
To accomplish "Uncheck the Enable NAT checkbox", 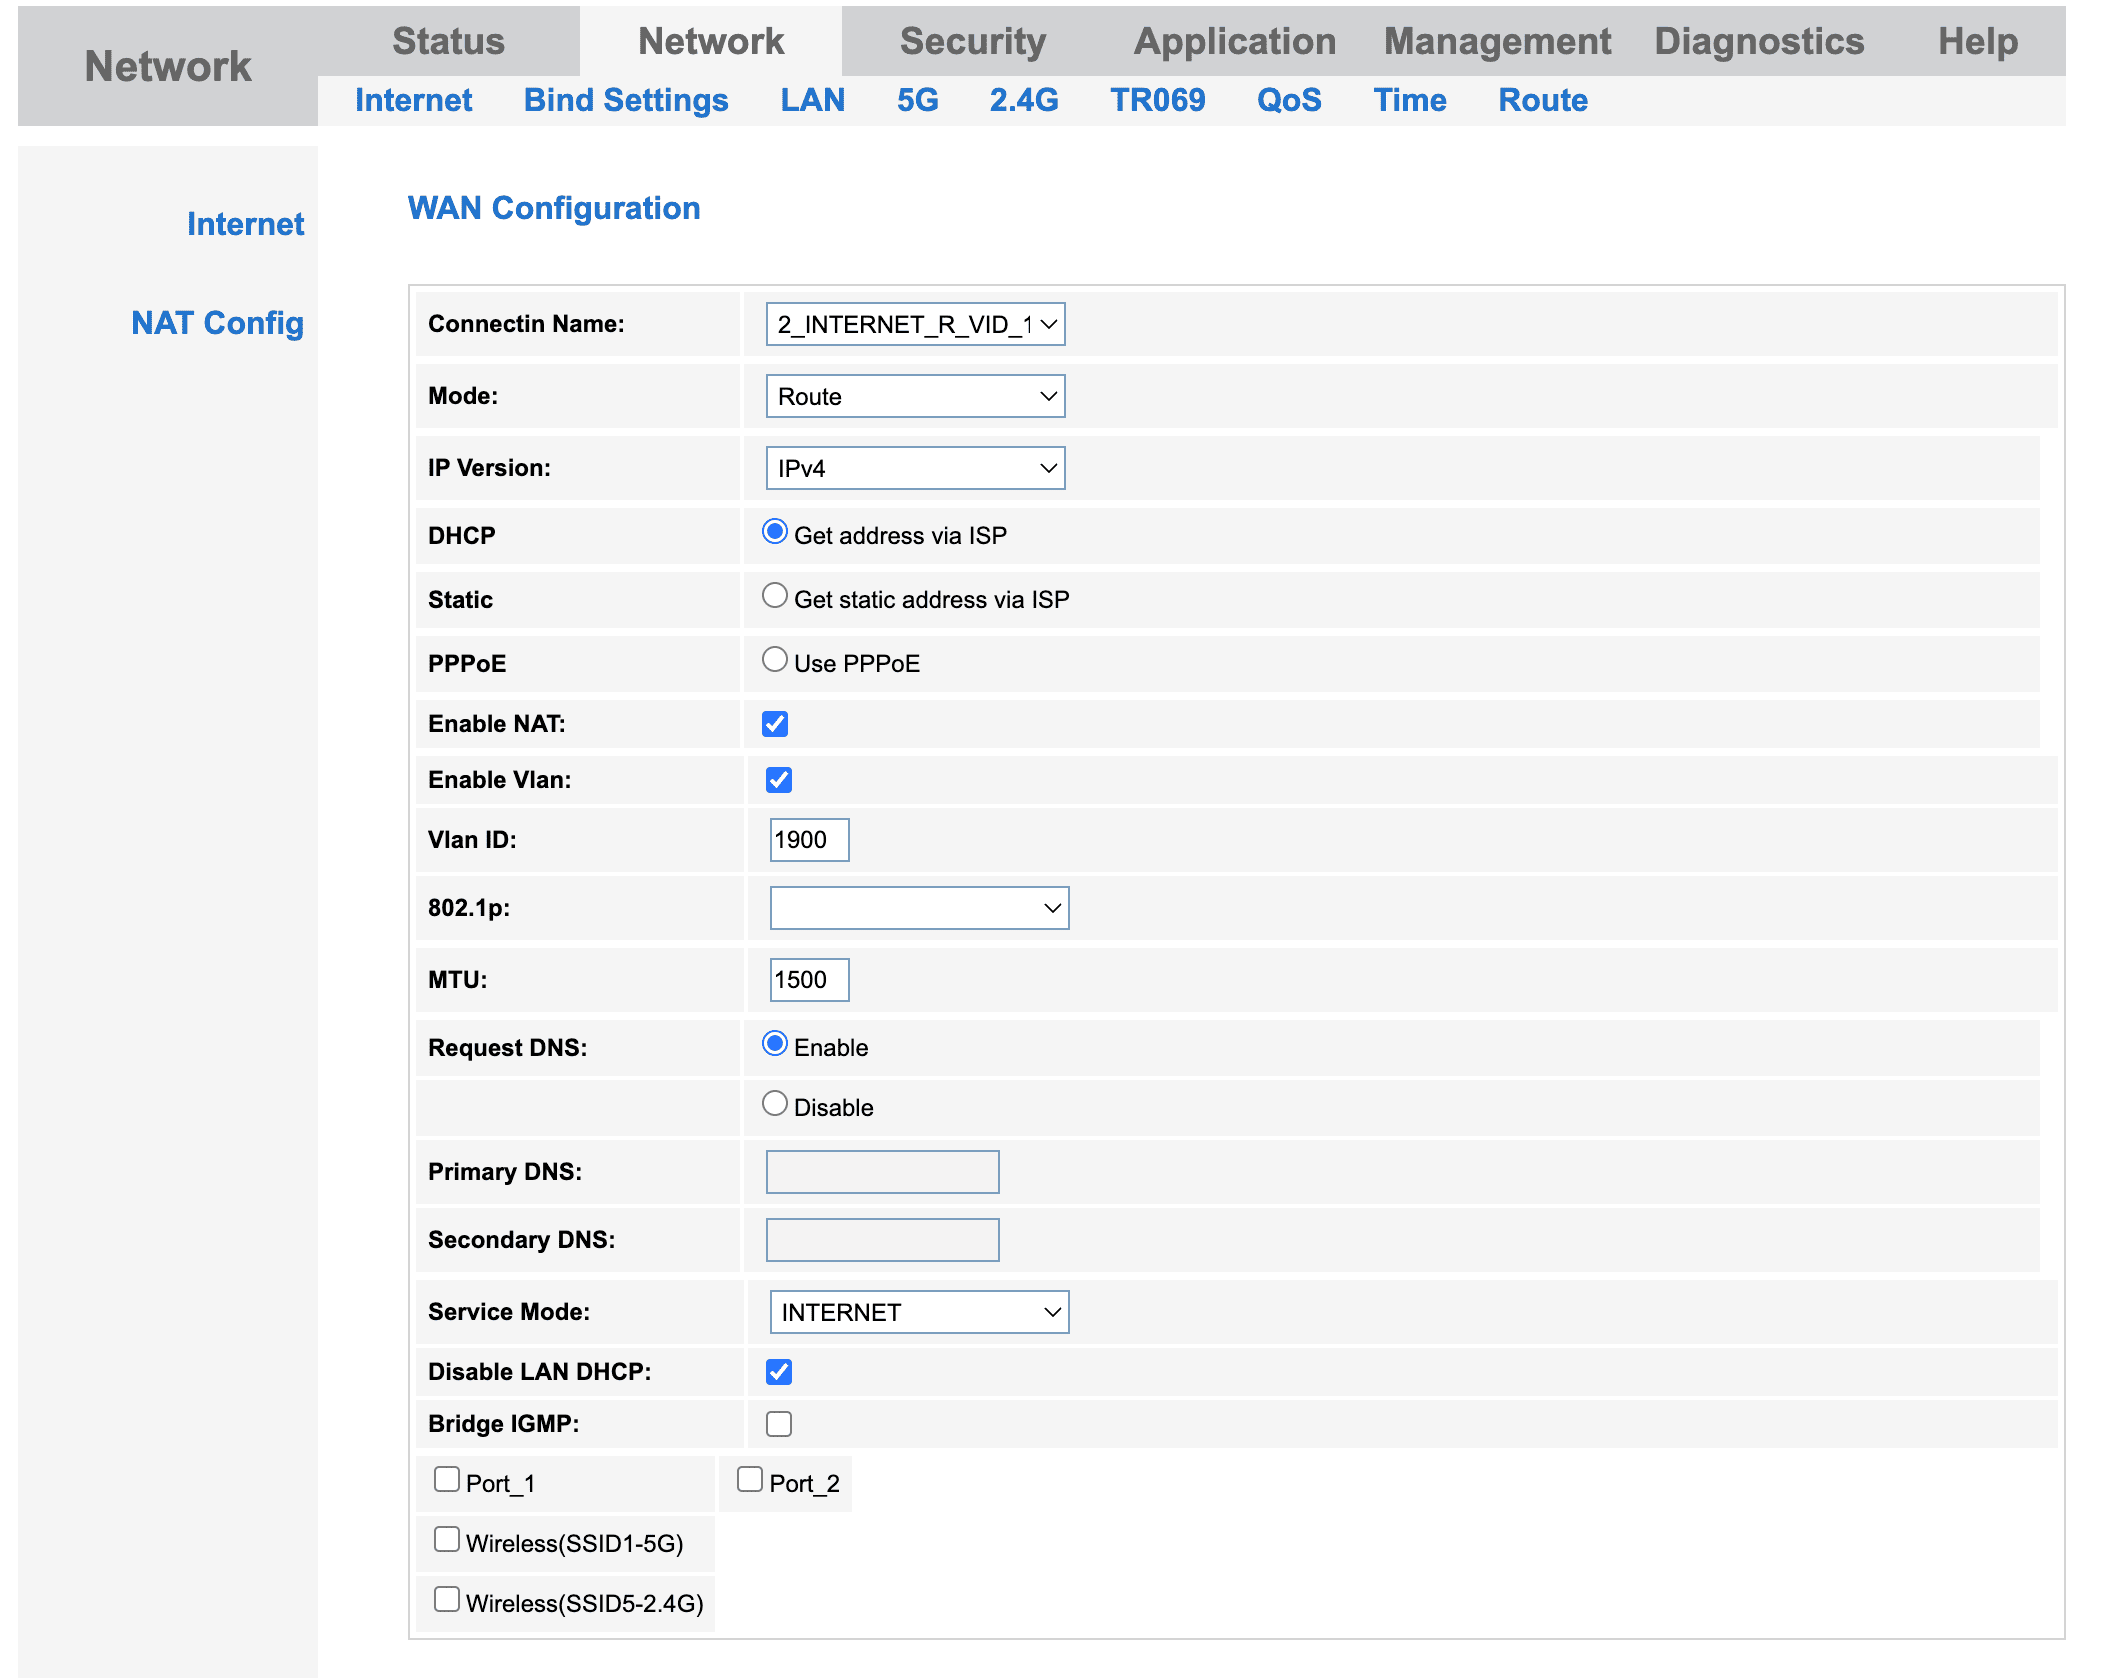I will pos(775,724).
